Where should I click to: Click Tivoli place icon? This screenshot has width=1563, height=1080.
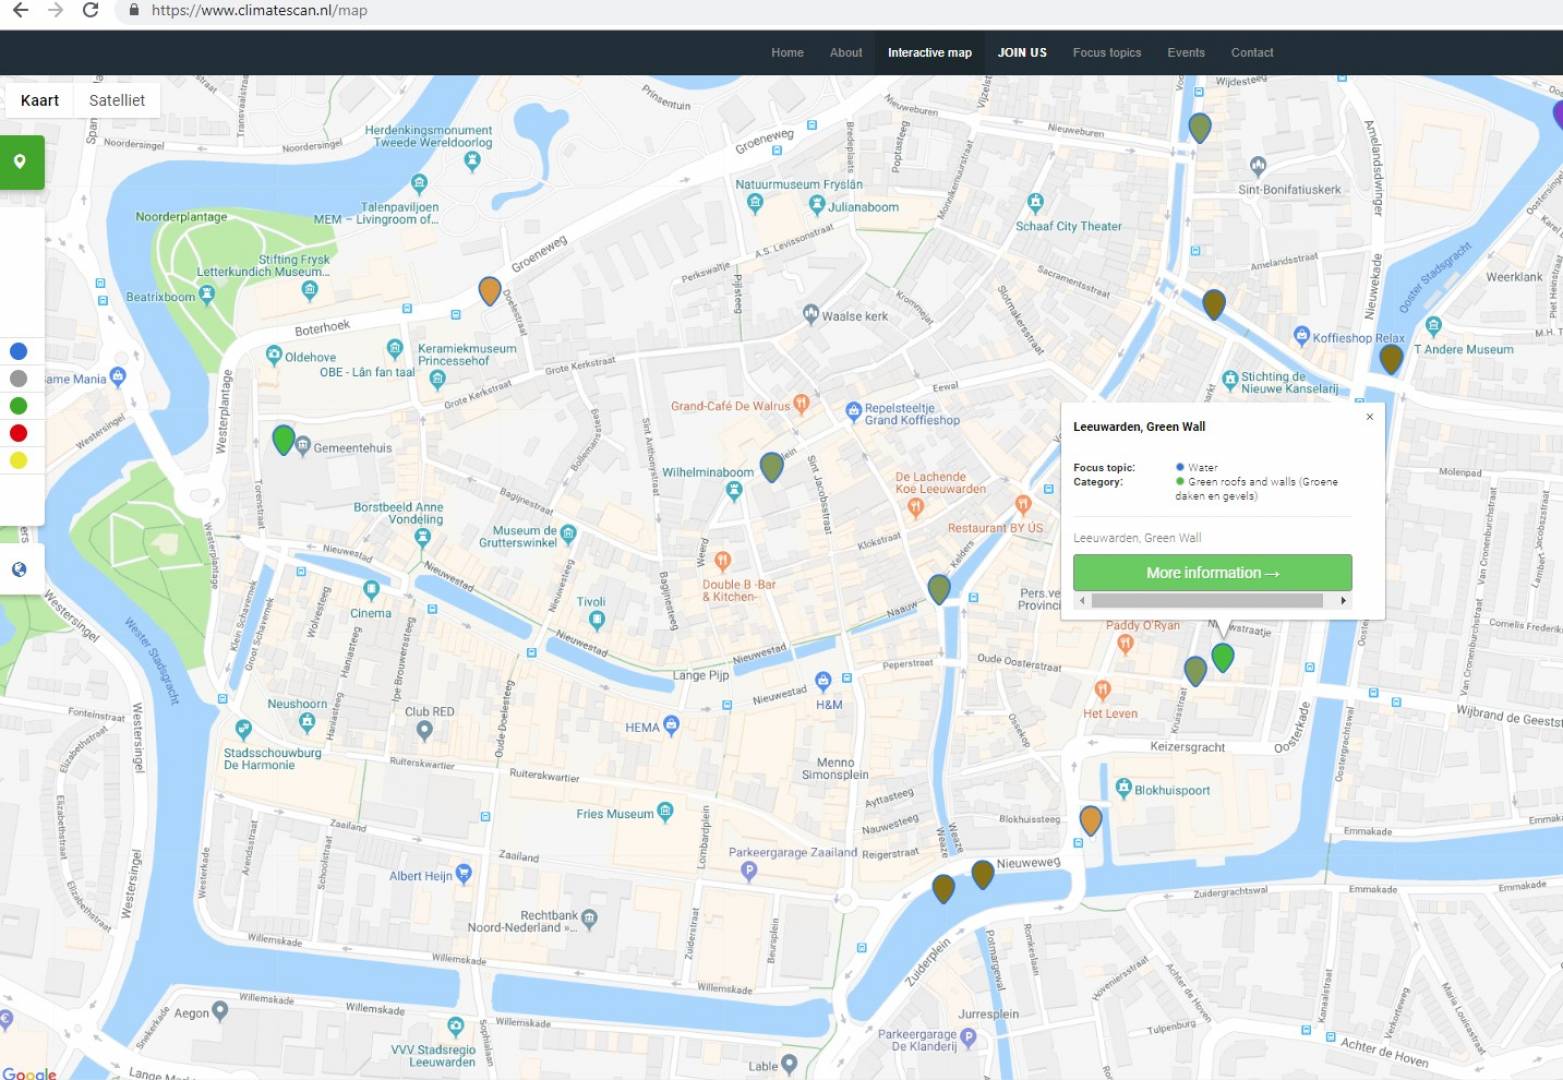[597, 620]
